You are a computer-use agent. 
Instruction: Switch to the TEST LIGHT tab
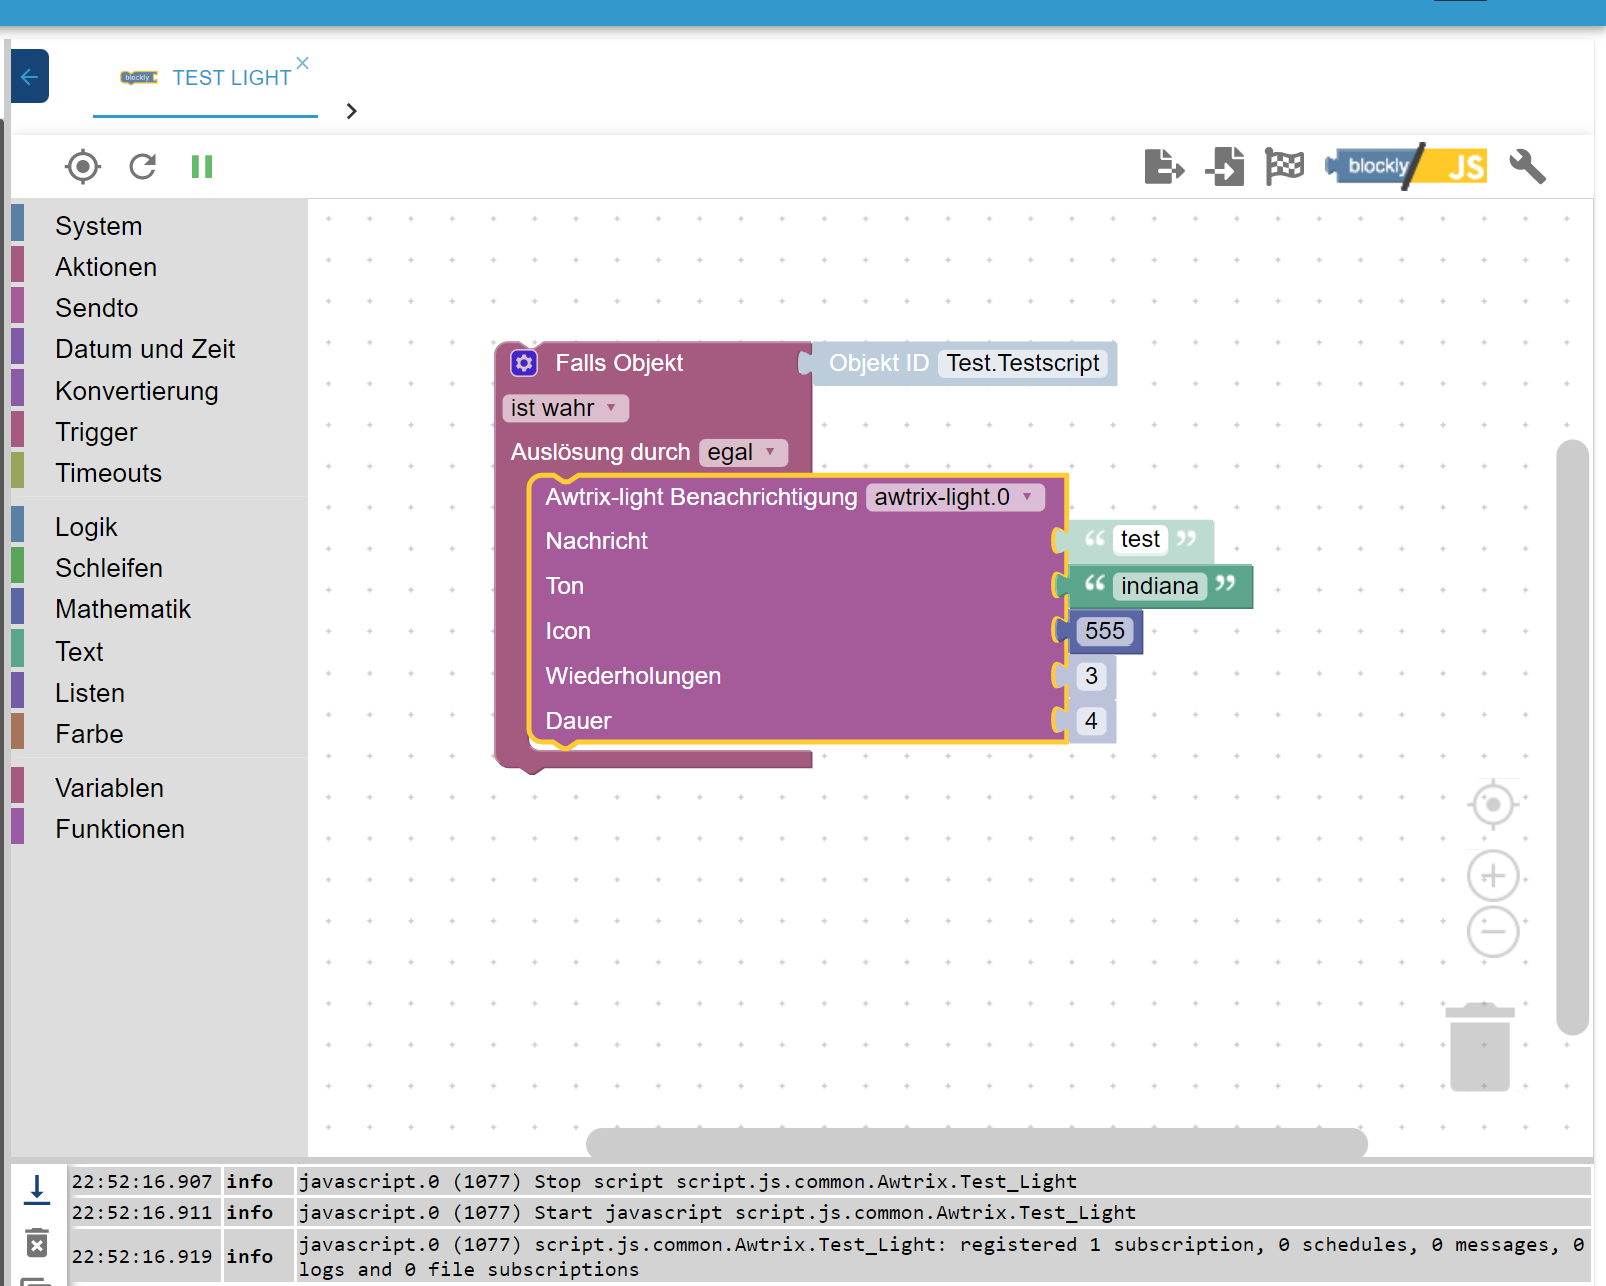click(206, 78)
